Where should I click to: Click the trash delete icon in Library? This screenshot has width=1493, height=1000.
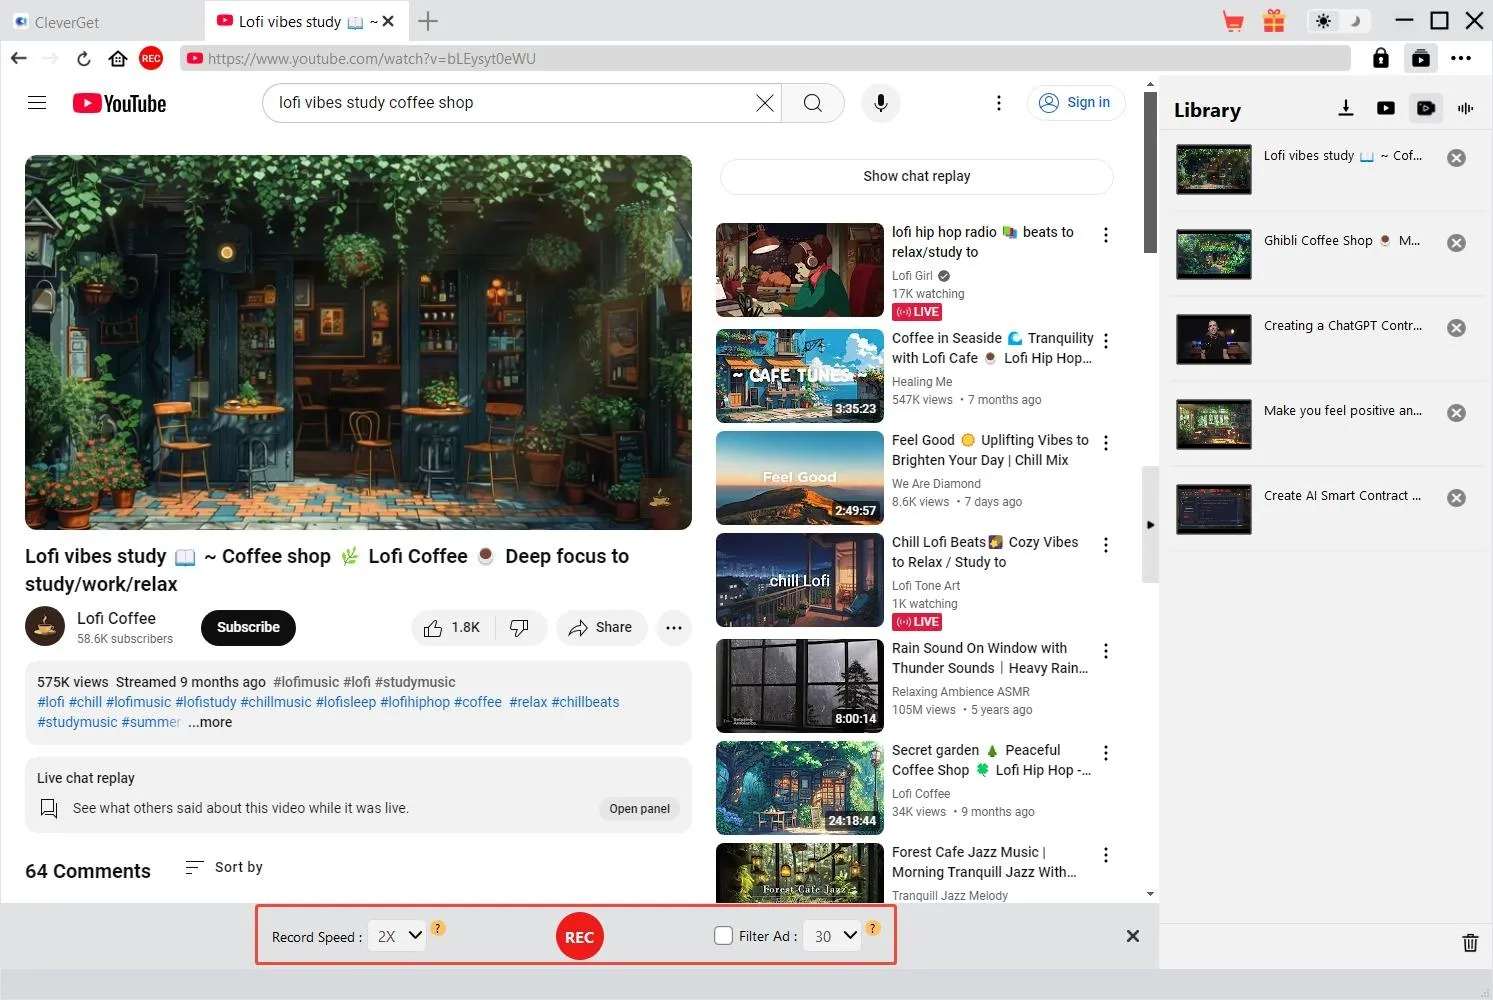[x=1469, y=942]
